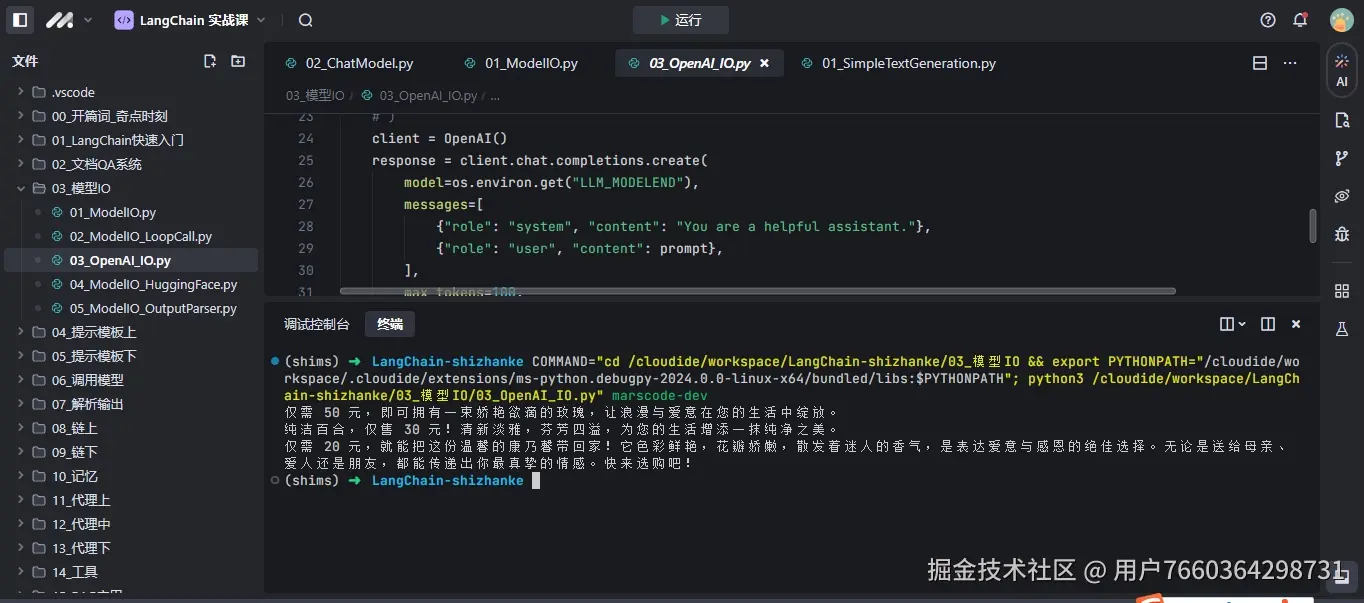Open the file search icon in right sidebar
The height and width of the screenshot is (603, 1364).
[x=1341, y=119]
